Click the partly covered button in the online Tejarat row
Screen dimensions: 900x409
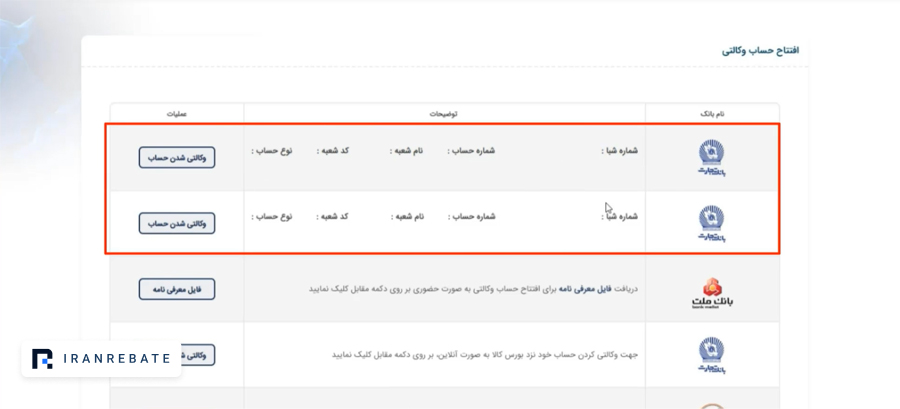(x=198, y=355)
